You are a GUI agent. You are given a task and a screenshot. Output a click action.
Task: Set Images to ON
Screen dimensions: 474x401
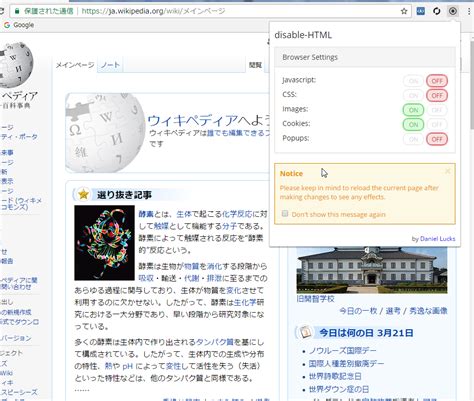click(413, 110)
